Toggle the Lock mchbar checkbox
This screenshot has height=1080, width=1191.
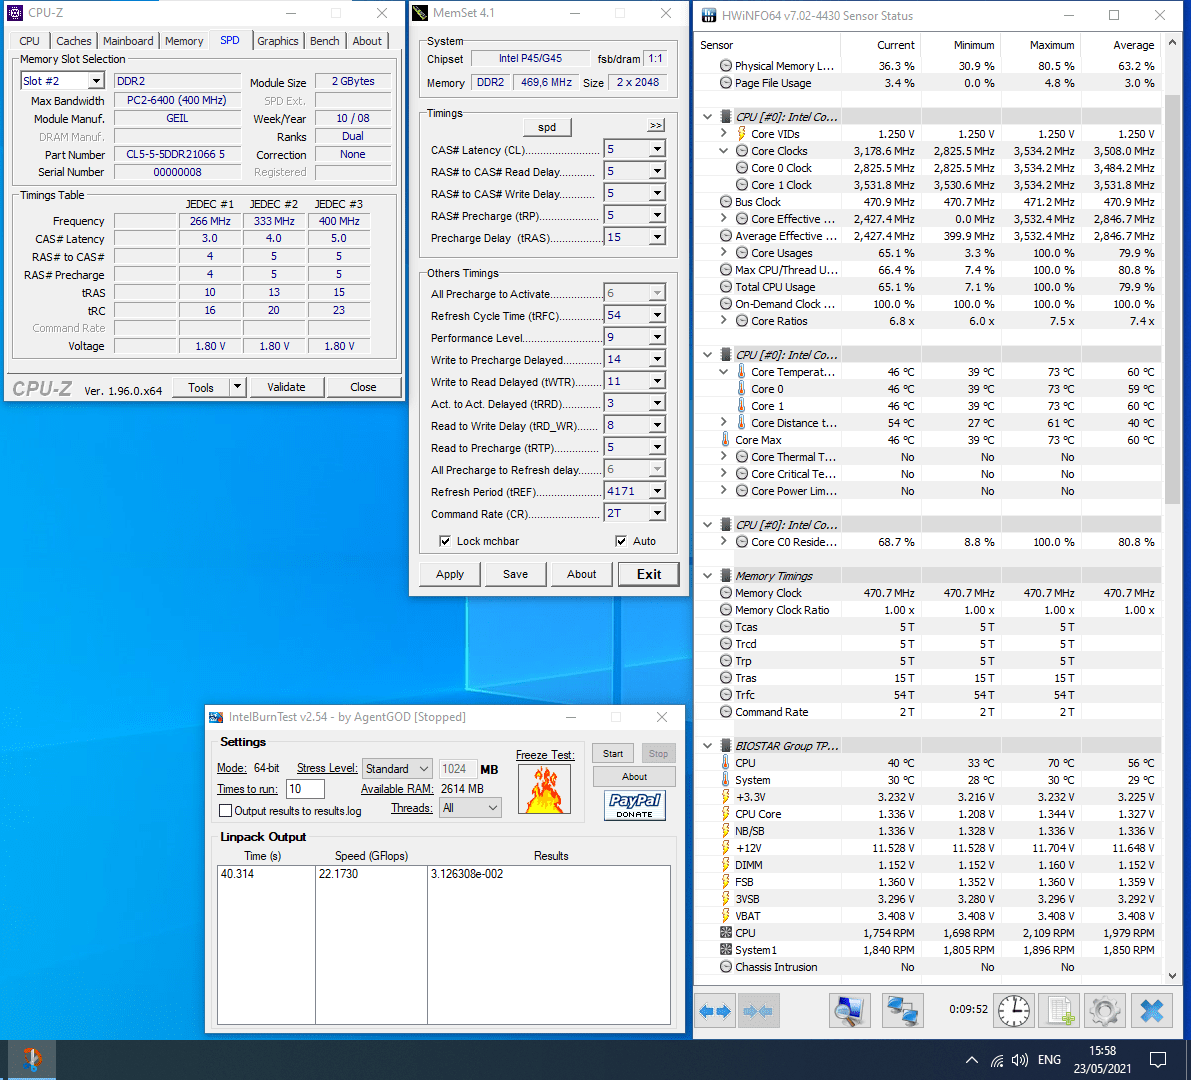coord(445,541)
